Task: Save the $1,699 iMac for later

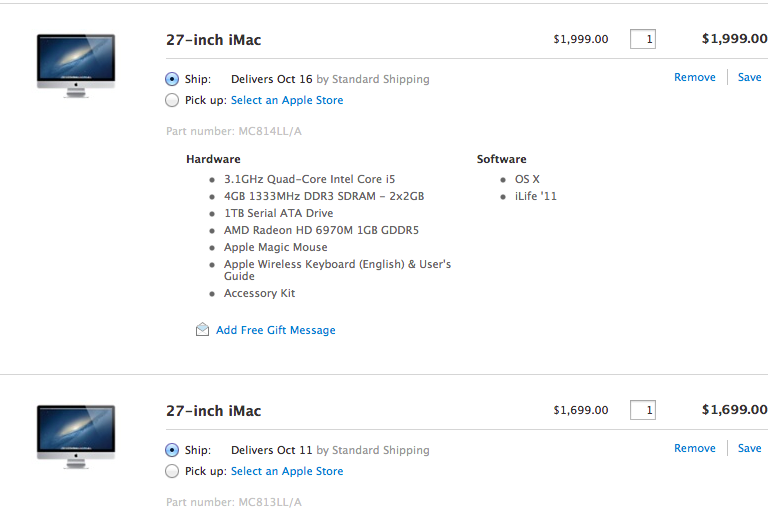Action: 749,448
